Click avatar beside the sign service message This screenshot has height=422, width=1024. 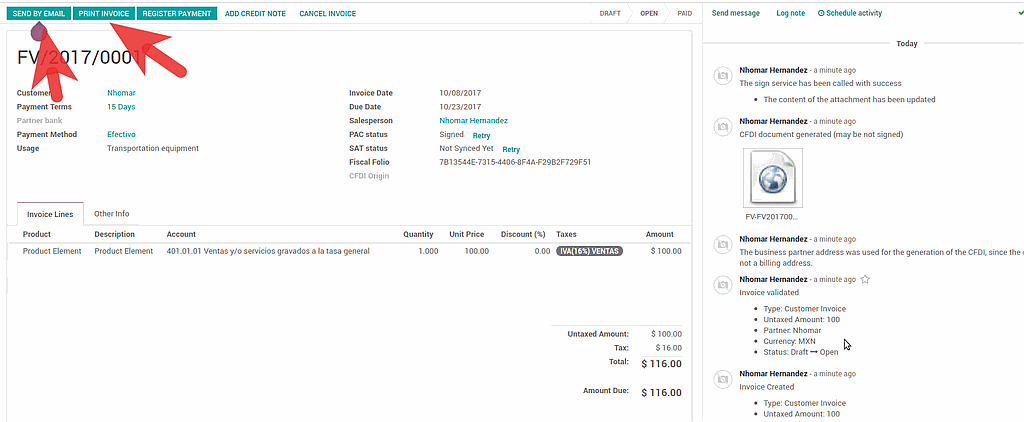[x=722, y=77]
